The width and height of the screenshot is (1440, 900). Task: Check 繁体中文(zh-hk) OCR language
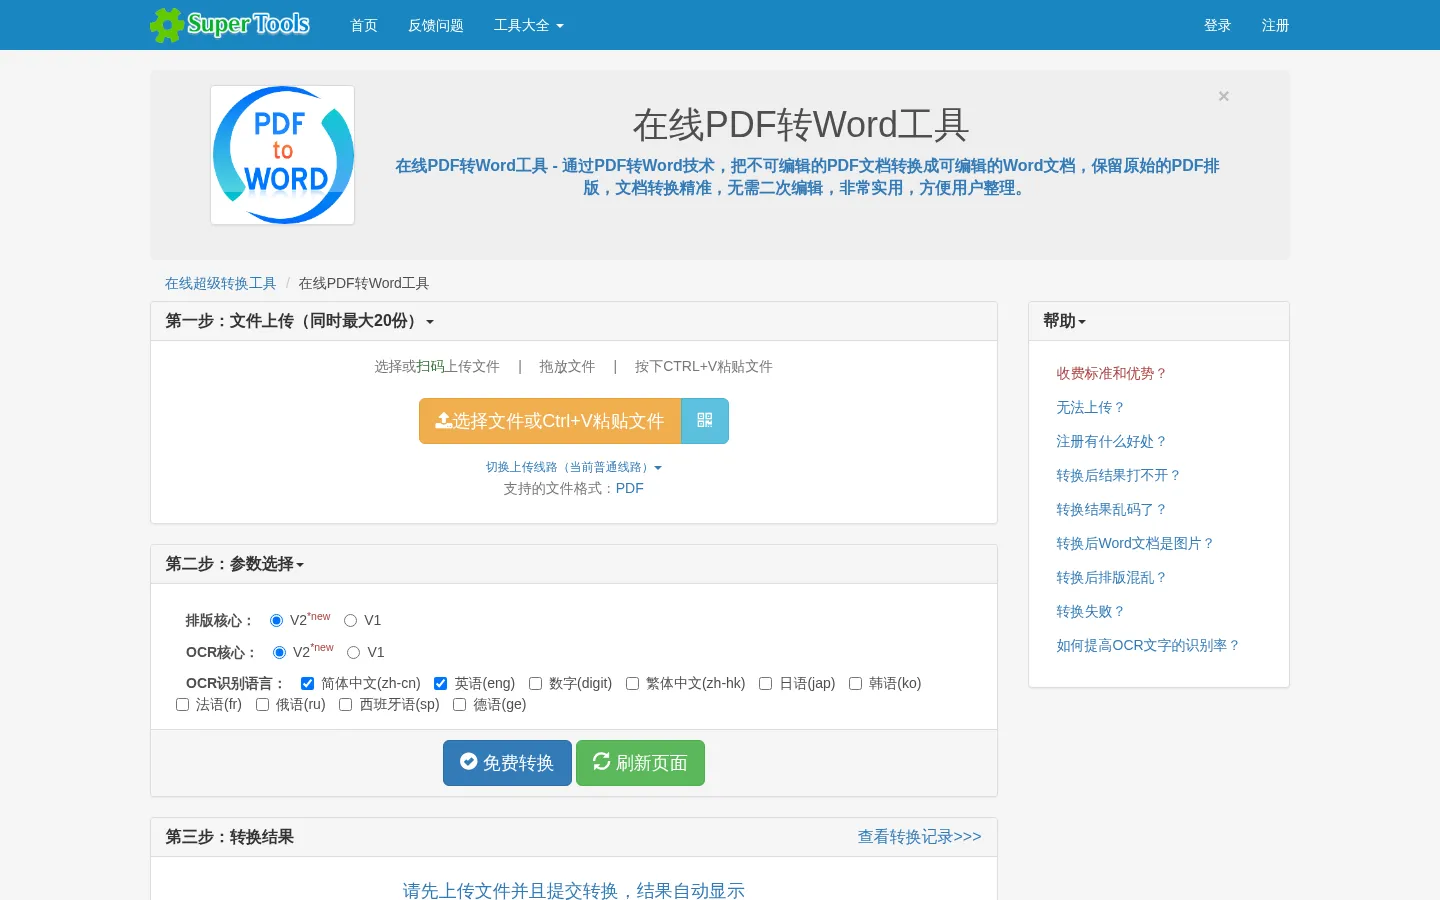[633, 684]
